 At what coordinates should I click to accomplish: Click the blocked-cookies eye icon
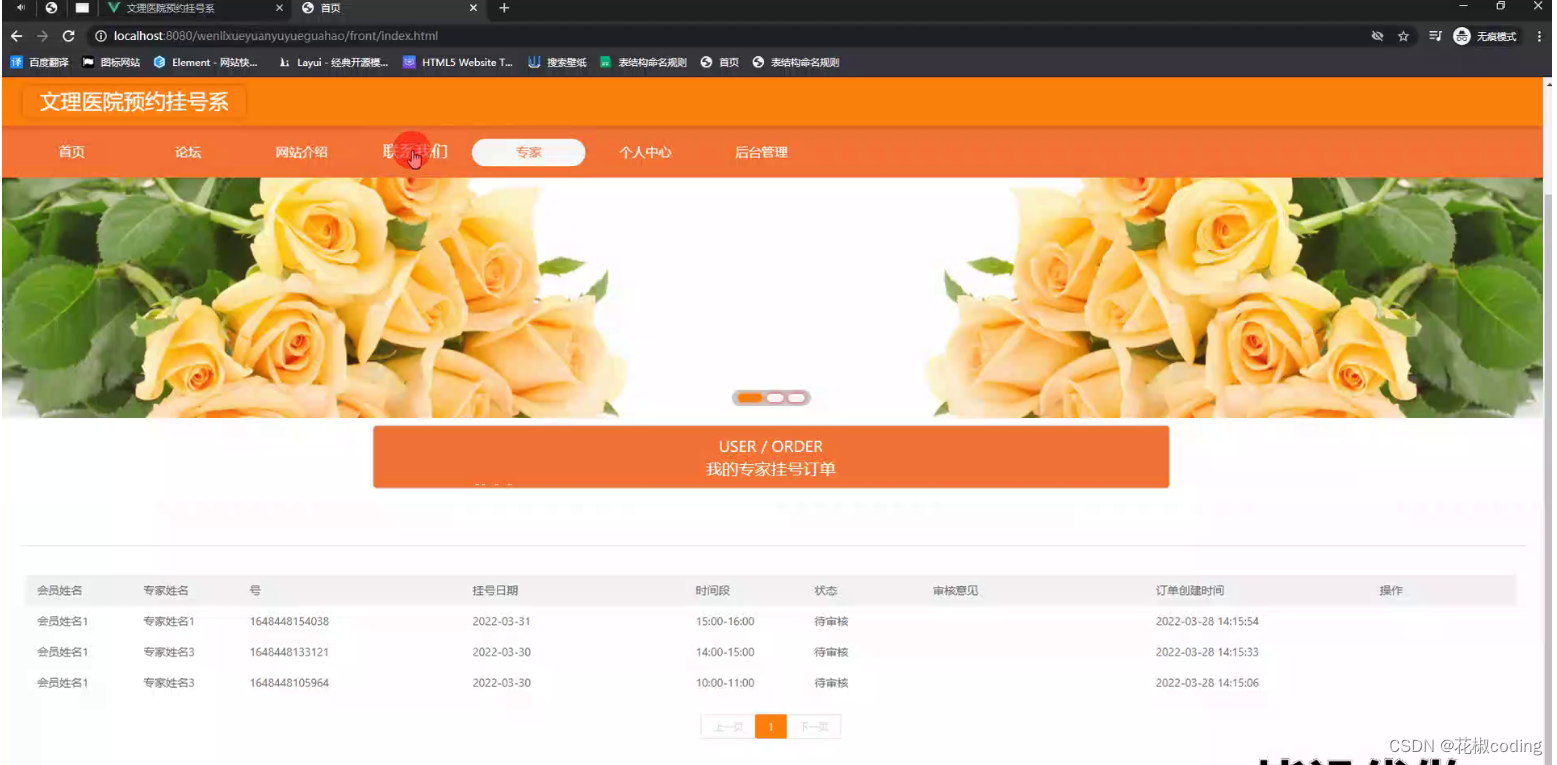(x=1377, y=36)
